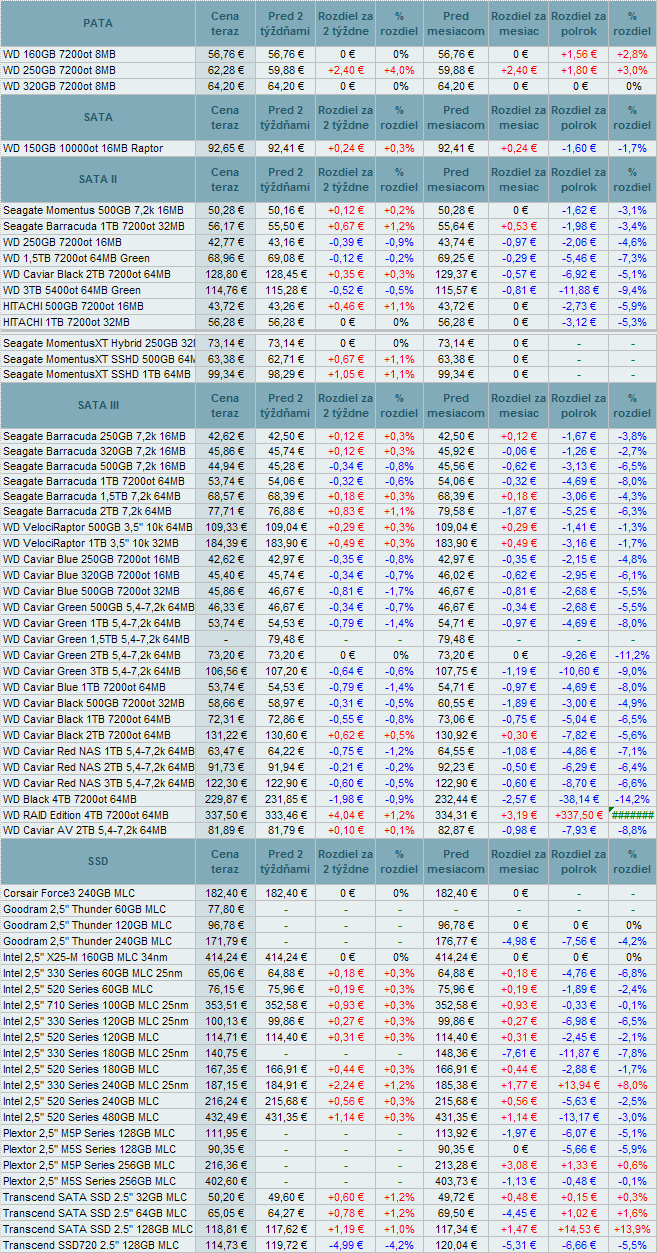The height and width of the screenshot is (1253, 657).
Task: Click the +8,0% cell for Intel 330 Series 240GB
Action: click(632, 1085)
